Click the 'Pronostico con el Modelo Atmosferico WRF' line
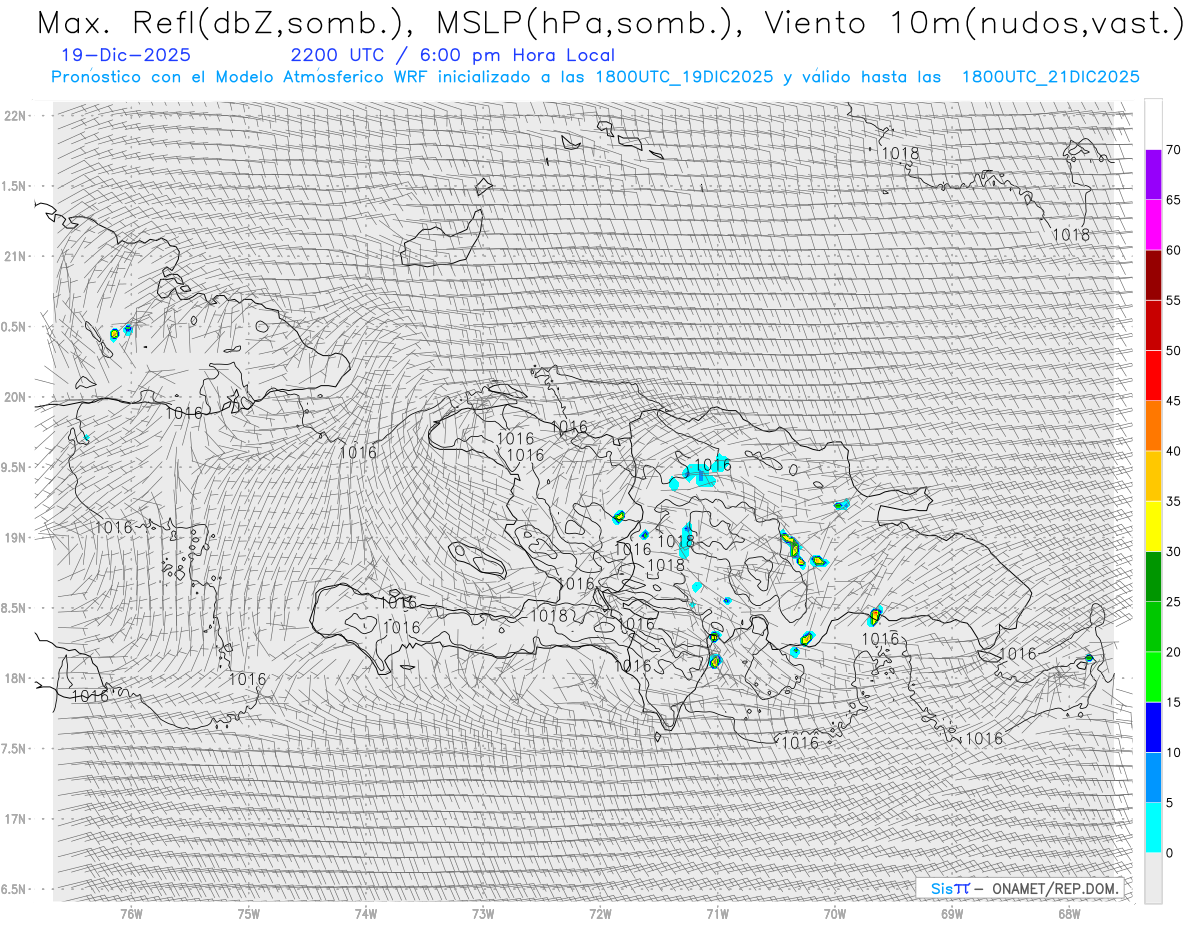This screenshot has width=1200, height=927. (x=595, y=77)
